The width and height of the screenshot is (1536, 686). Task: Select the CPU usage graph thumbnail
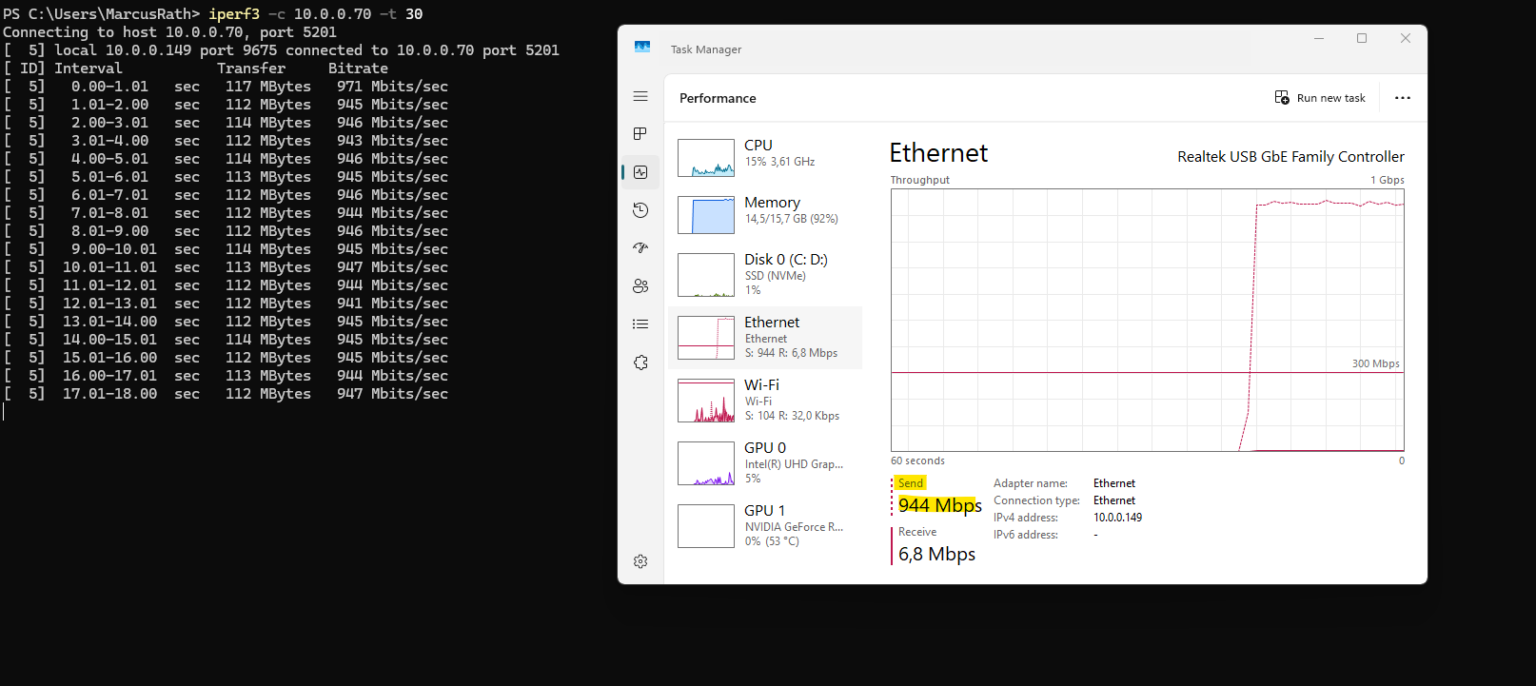[705, 157]
